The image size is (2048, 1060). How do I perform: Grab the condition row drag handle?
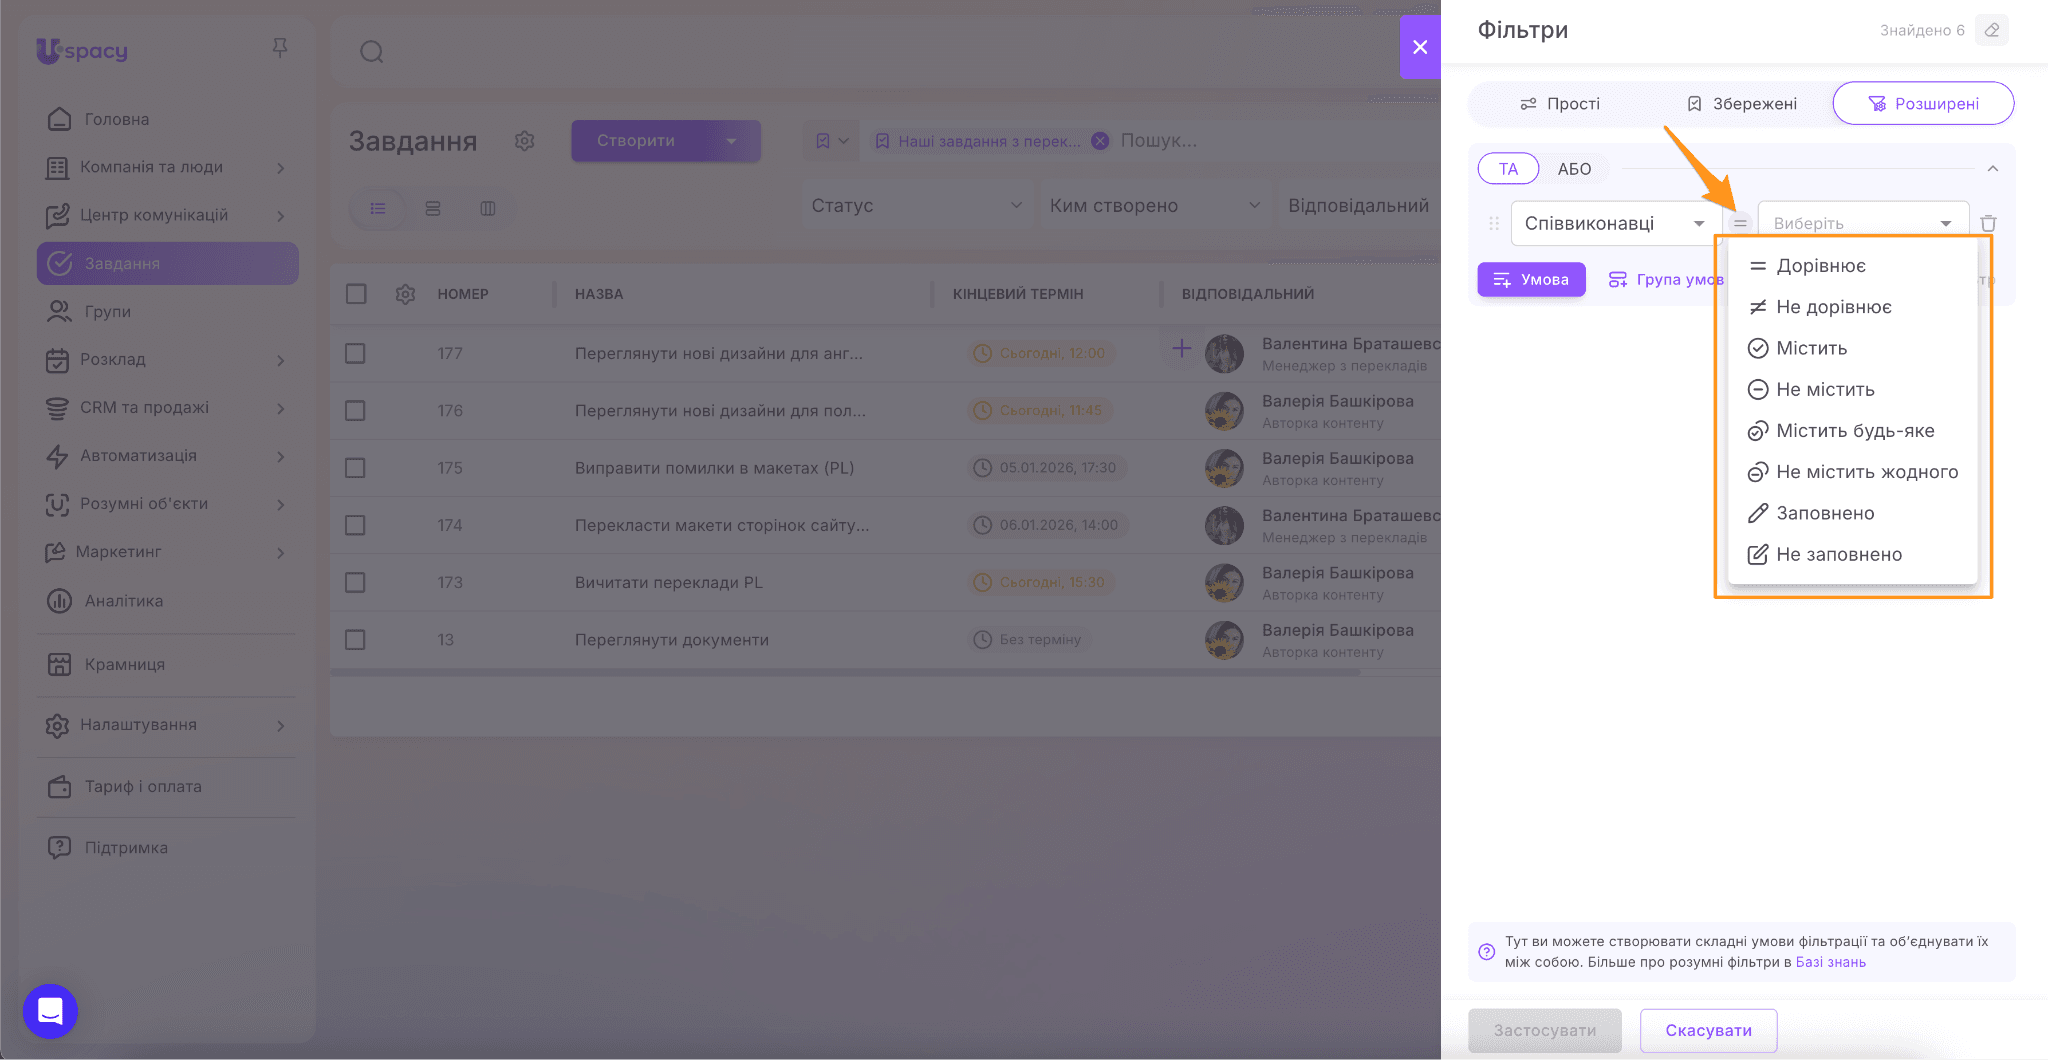coord(1494,223)
